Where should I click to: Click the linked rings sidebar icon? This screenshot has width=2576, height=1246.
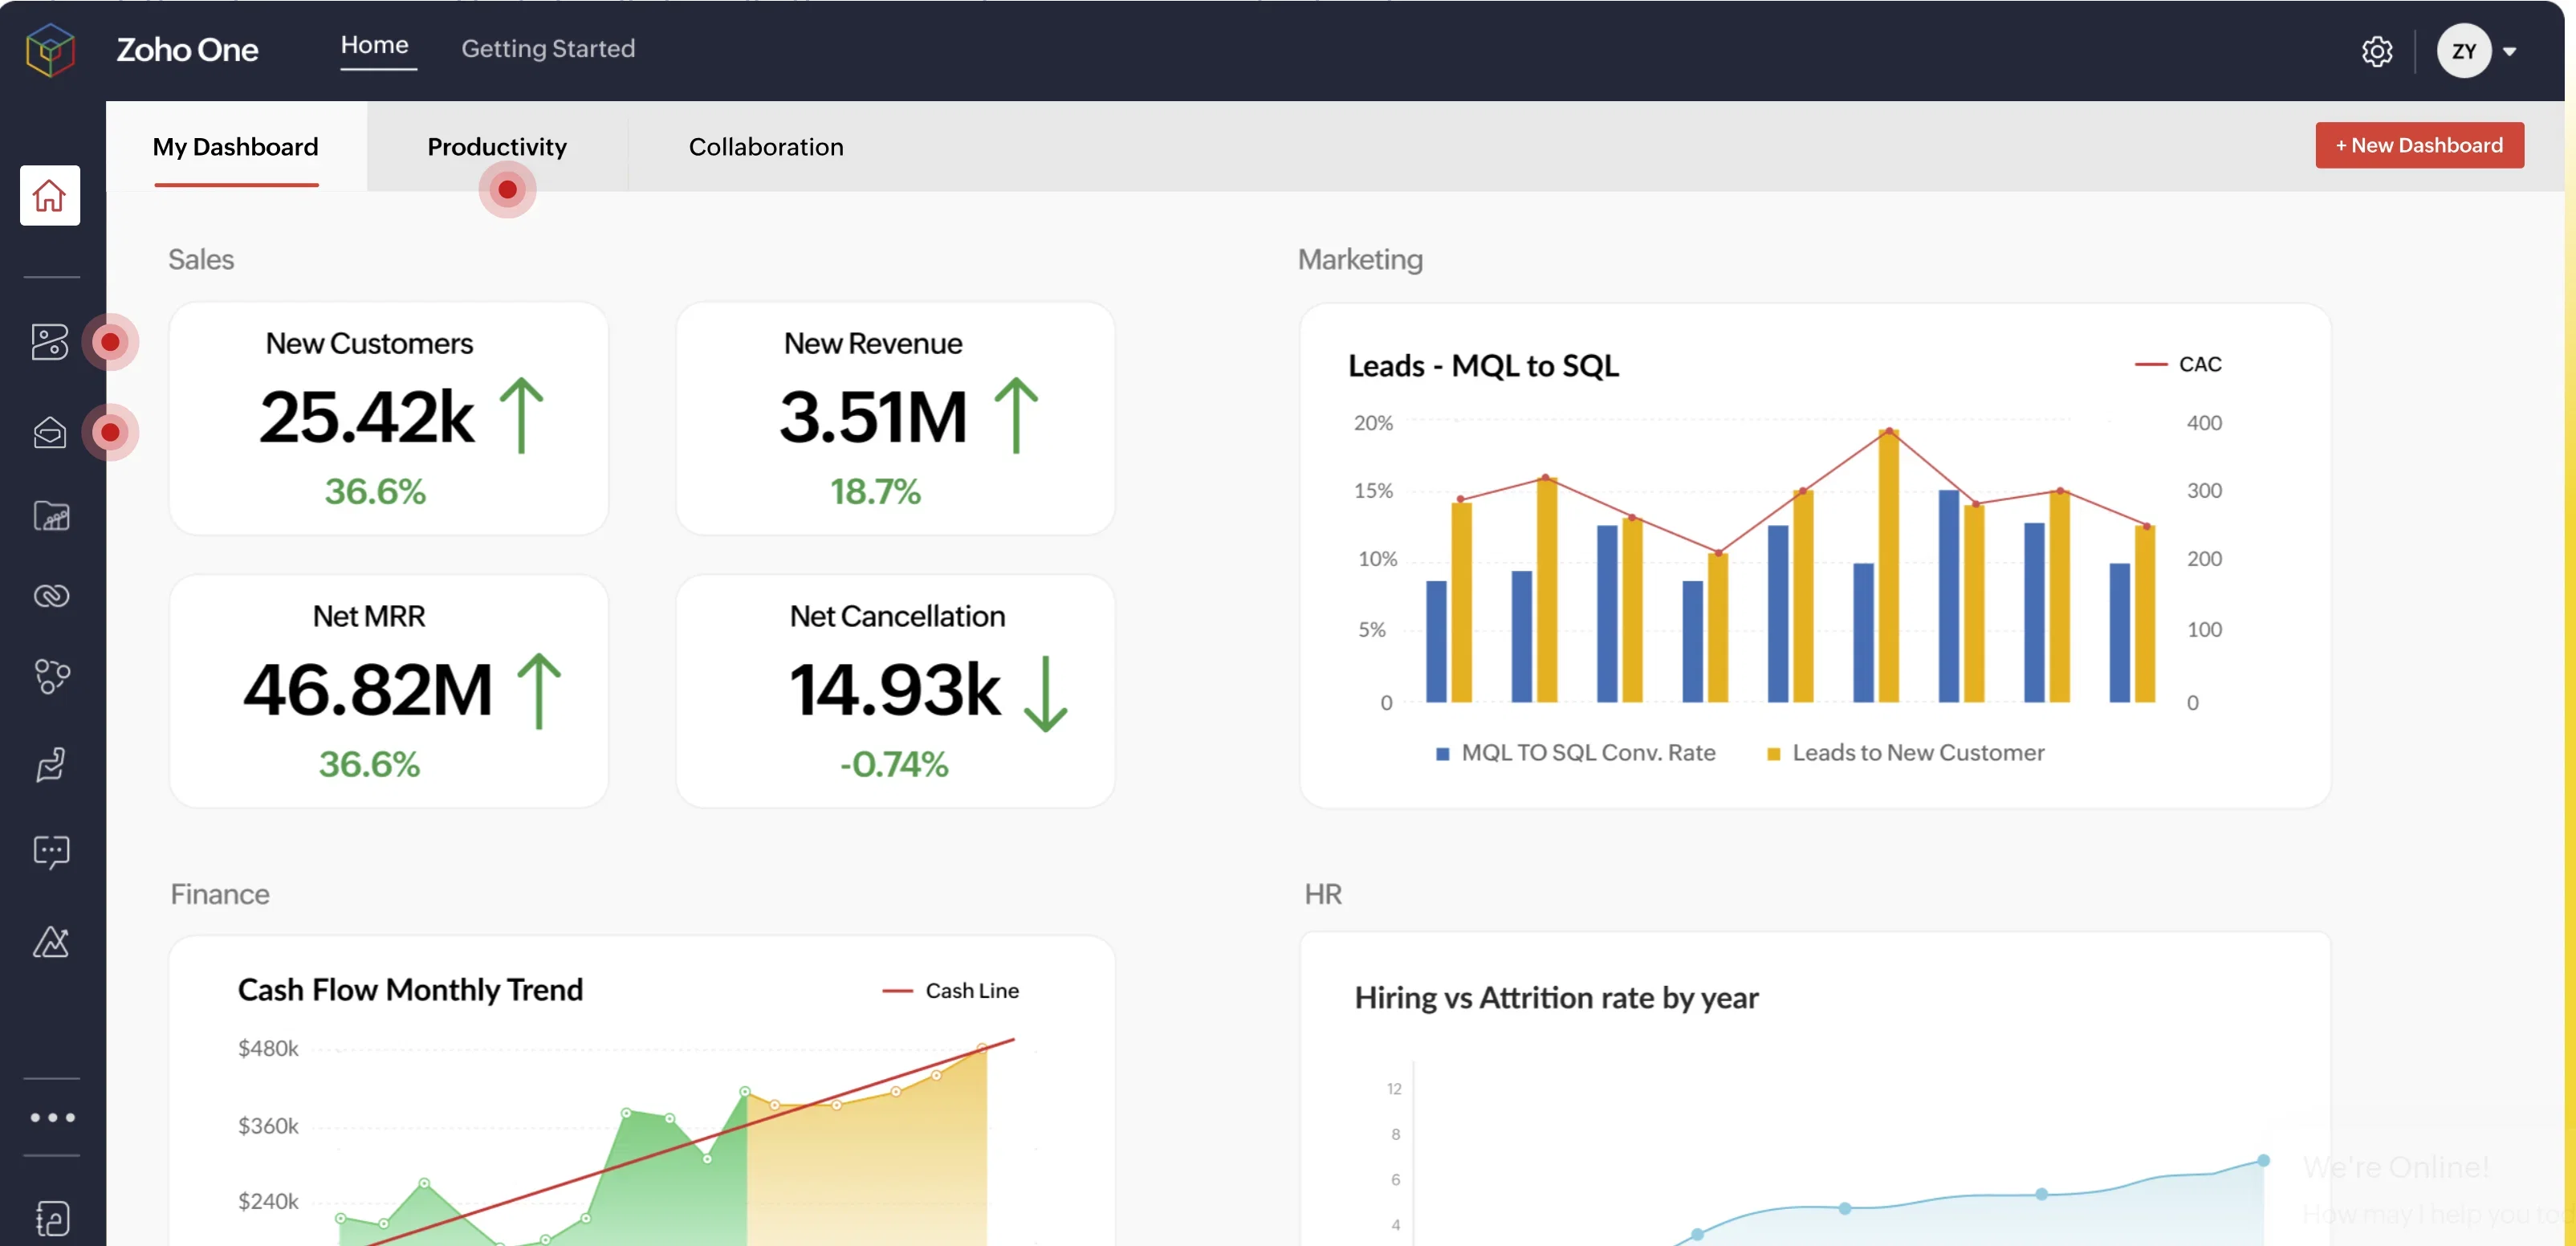pyautogui.click(x=51, y=596)
